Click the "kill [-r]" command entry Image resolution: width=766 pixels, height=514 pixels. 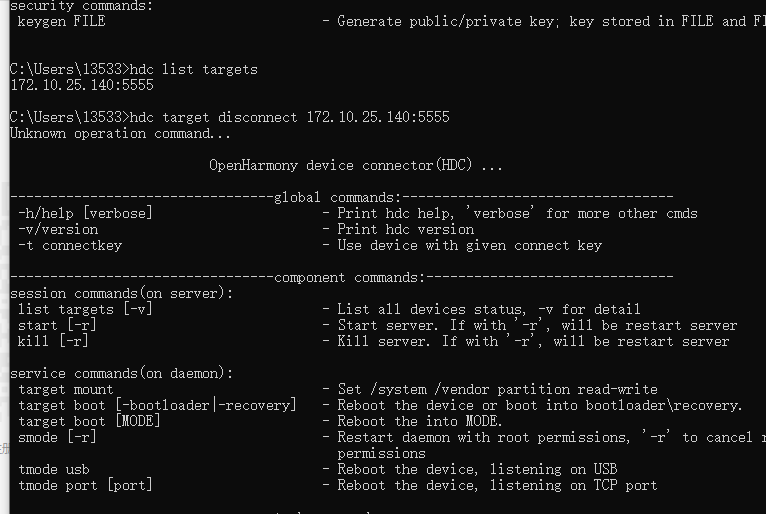point(53,341)
